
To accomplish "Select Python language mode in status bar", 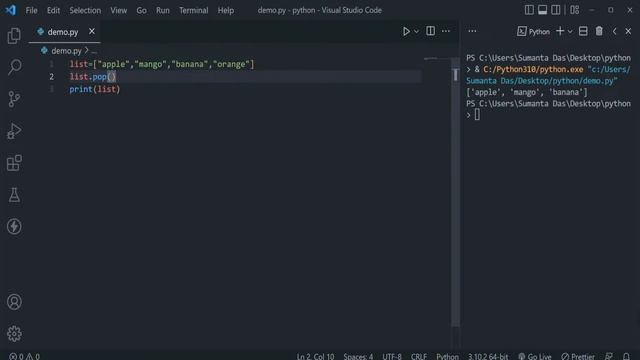I will [447, 356].
